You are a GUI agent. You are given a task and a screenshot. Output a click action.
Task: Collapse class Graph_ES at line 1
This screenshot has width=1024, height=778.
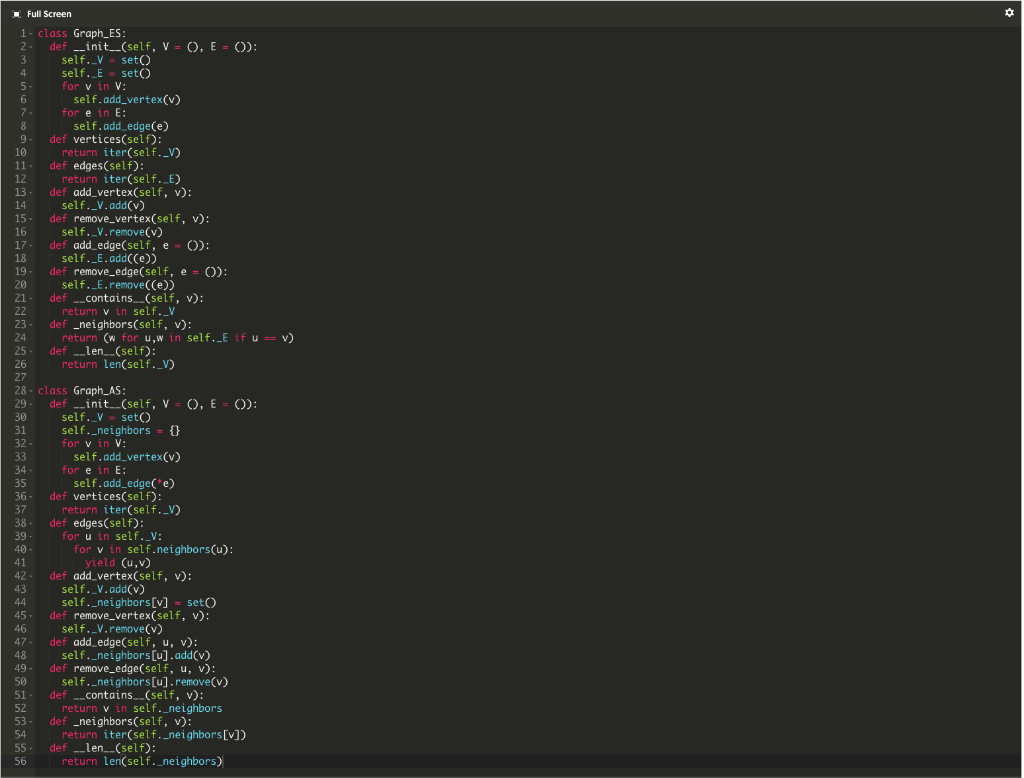[x=31, y=34]
